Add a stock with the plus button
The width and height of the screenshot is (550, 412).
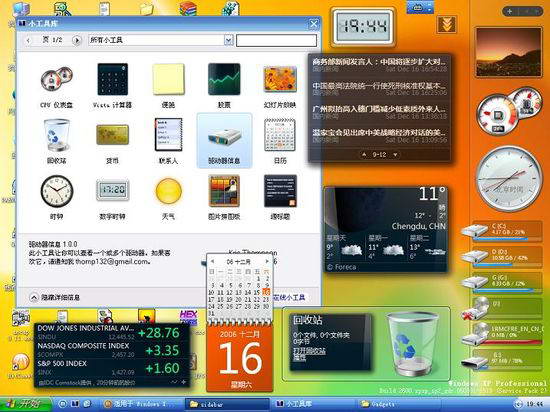(x=184, y=382)
